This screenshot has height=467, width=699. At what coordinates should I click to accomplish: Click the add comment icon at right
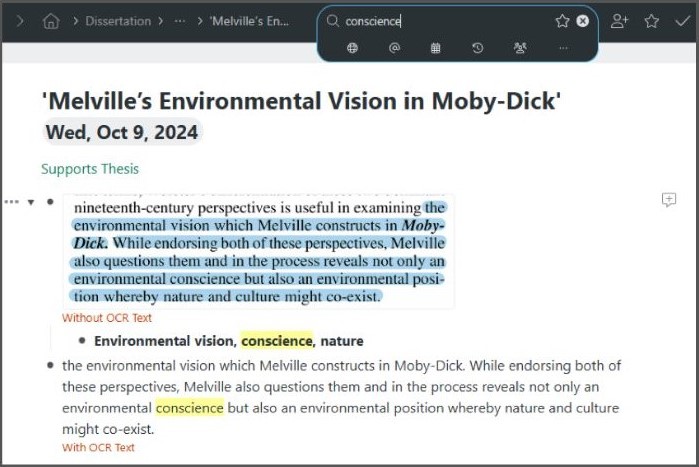tap(669, 201)
